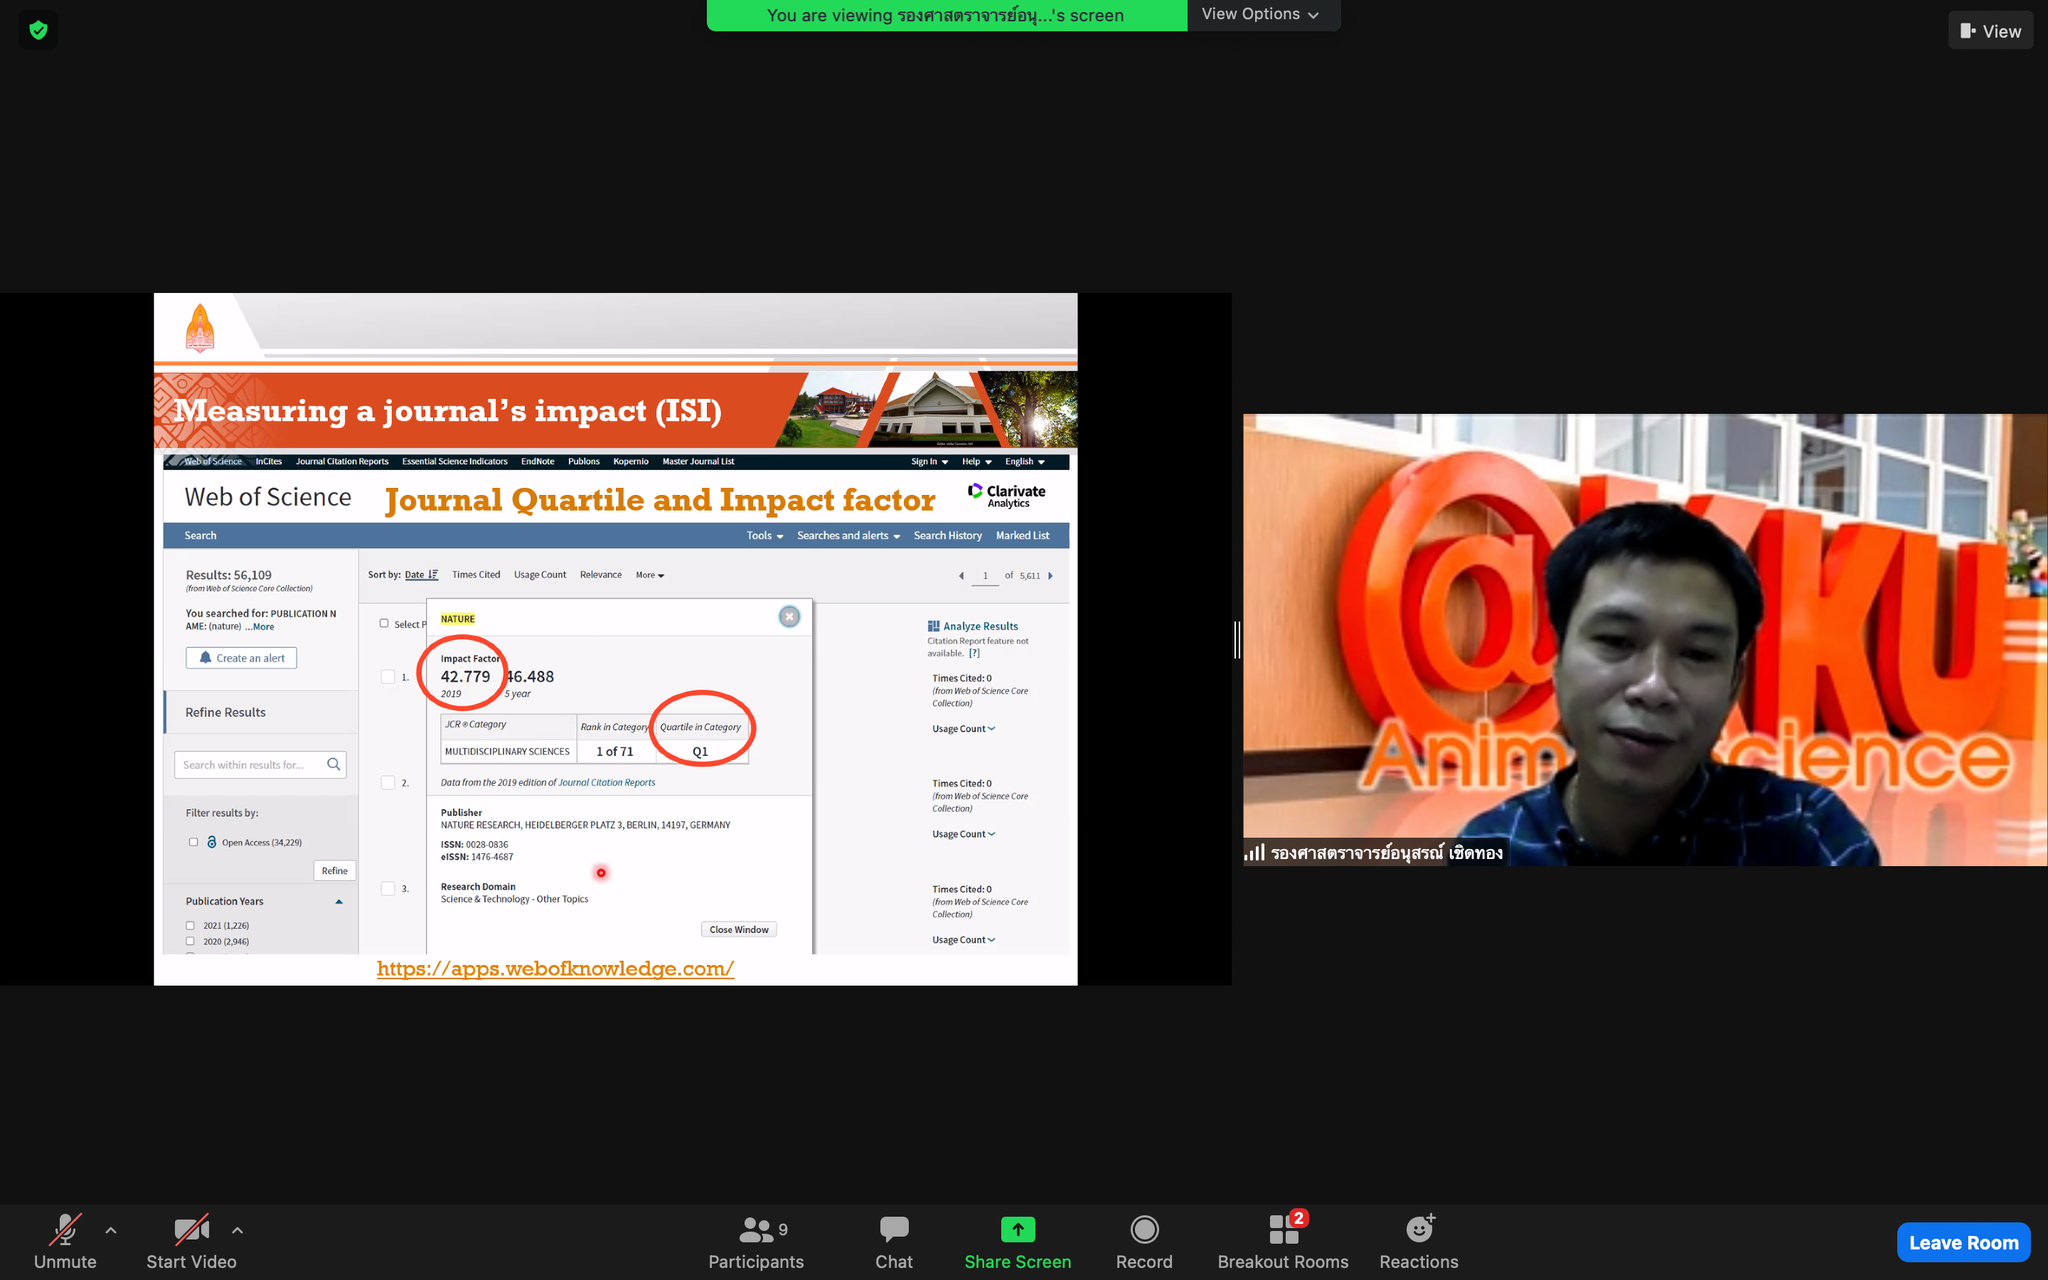The height and width of the screenshot is (1280, 2048).
Task: Click the View layout button
Action: (x=1990, y=31)
